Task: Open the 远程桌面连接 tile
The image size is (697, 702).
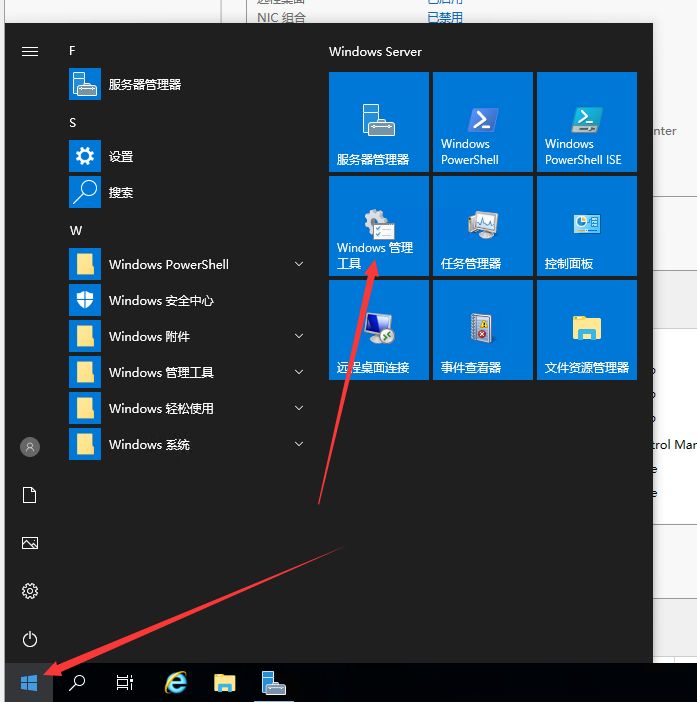Action: [x=379, y=330]
